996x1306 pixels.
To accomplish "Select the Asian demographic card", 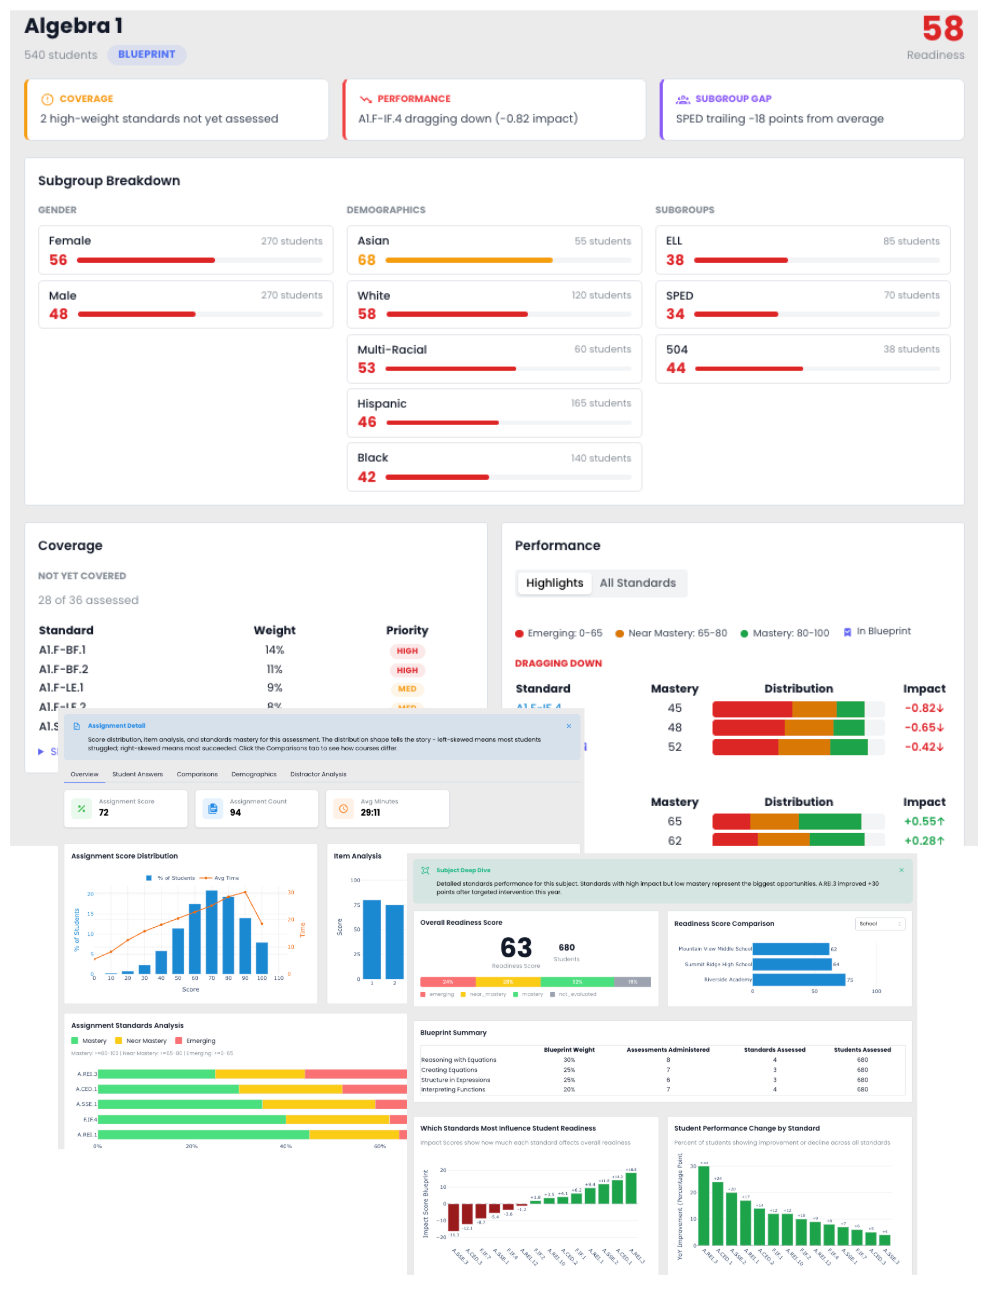I will 494,250.
